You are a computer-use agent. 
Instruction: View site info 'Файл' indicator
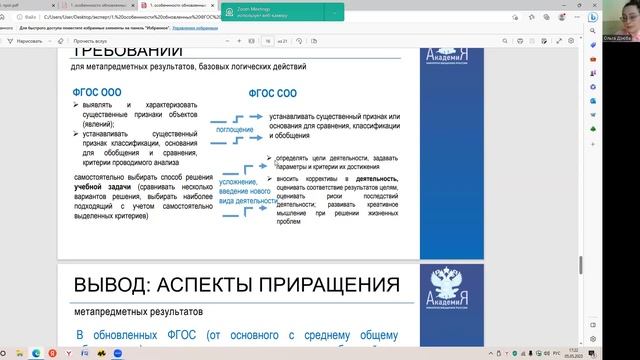click(27, 17)
